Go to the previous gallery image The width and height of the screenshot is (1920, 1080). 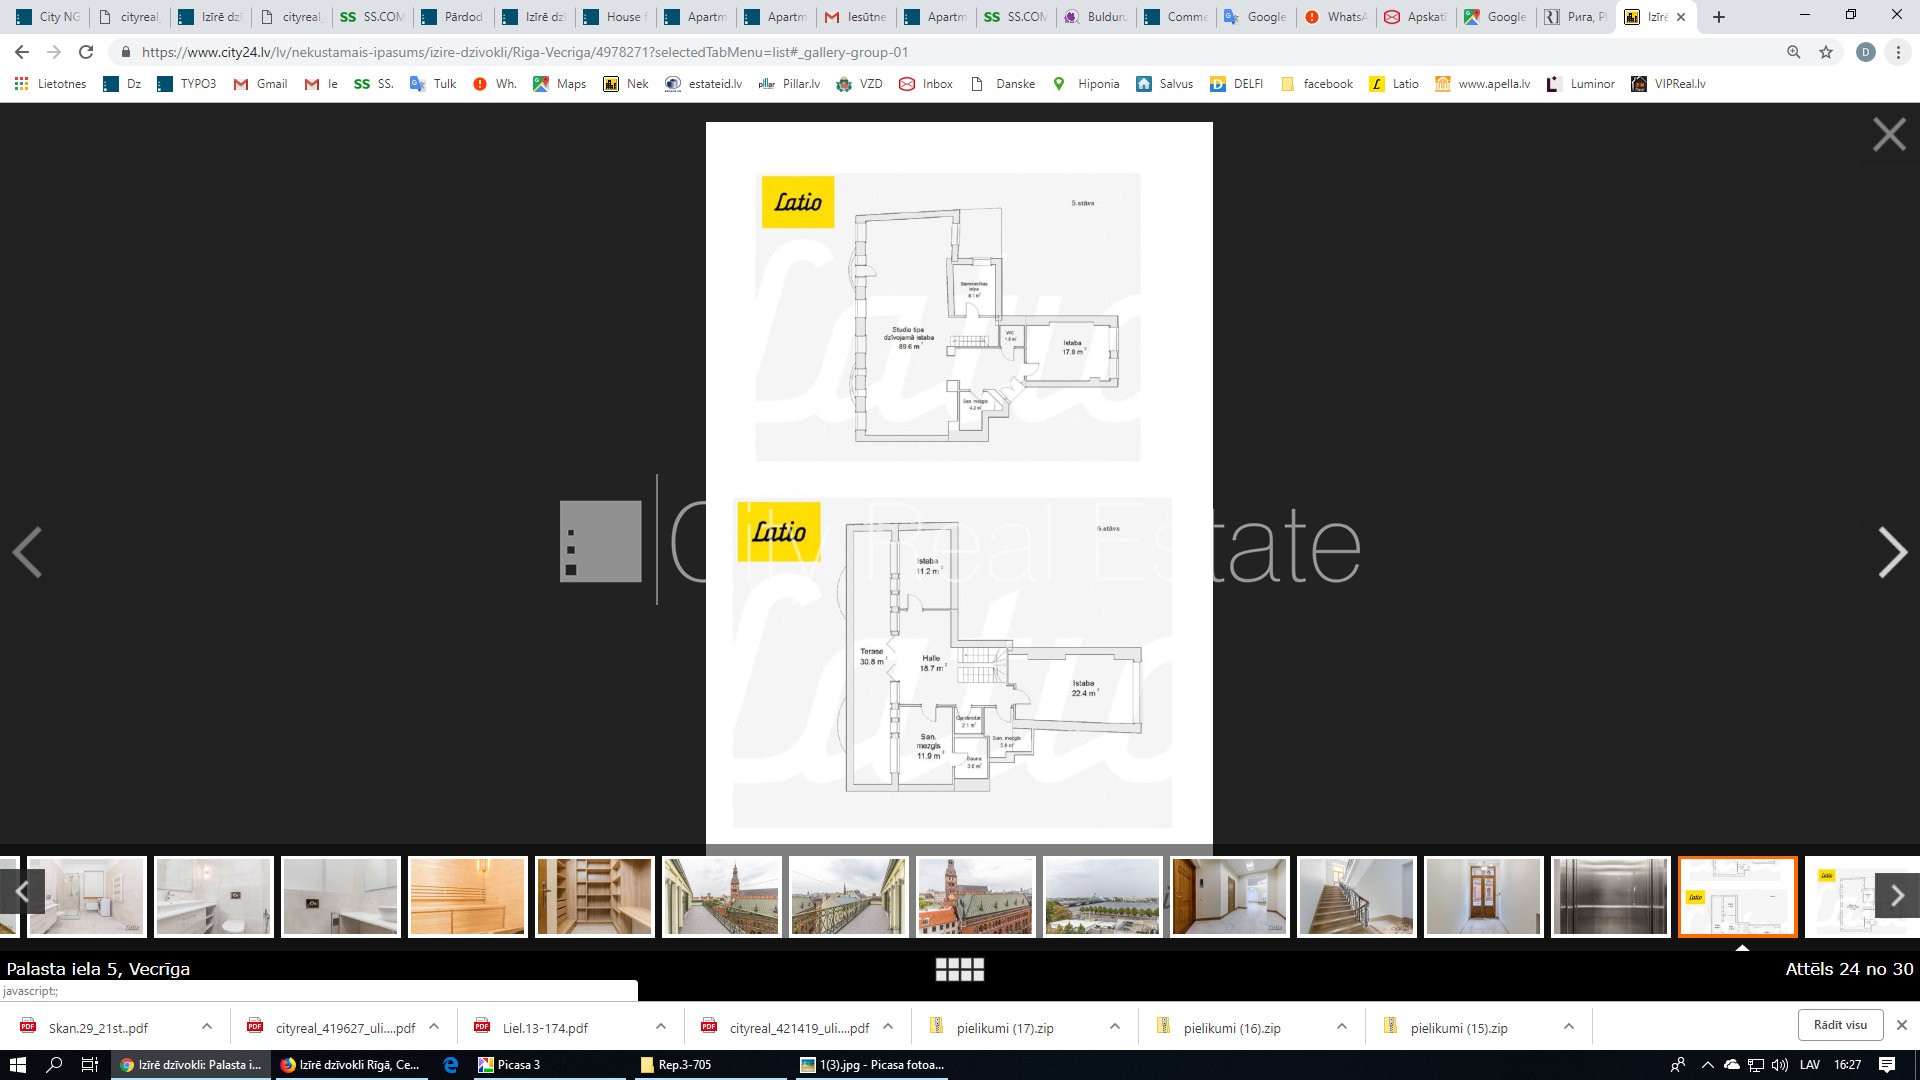27,552
